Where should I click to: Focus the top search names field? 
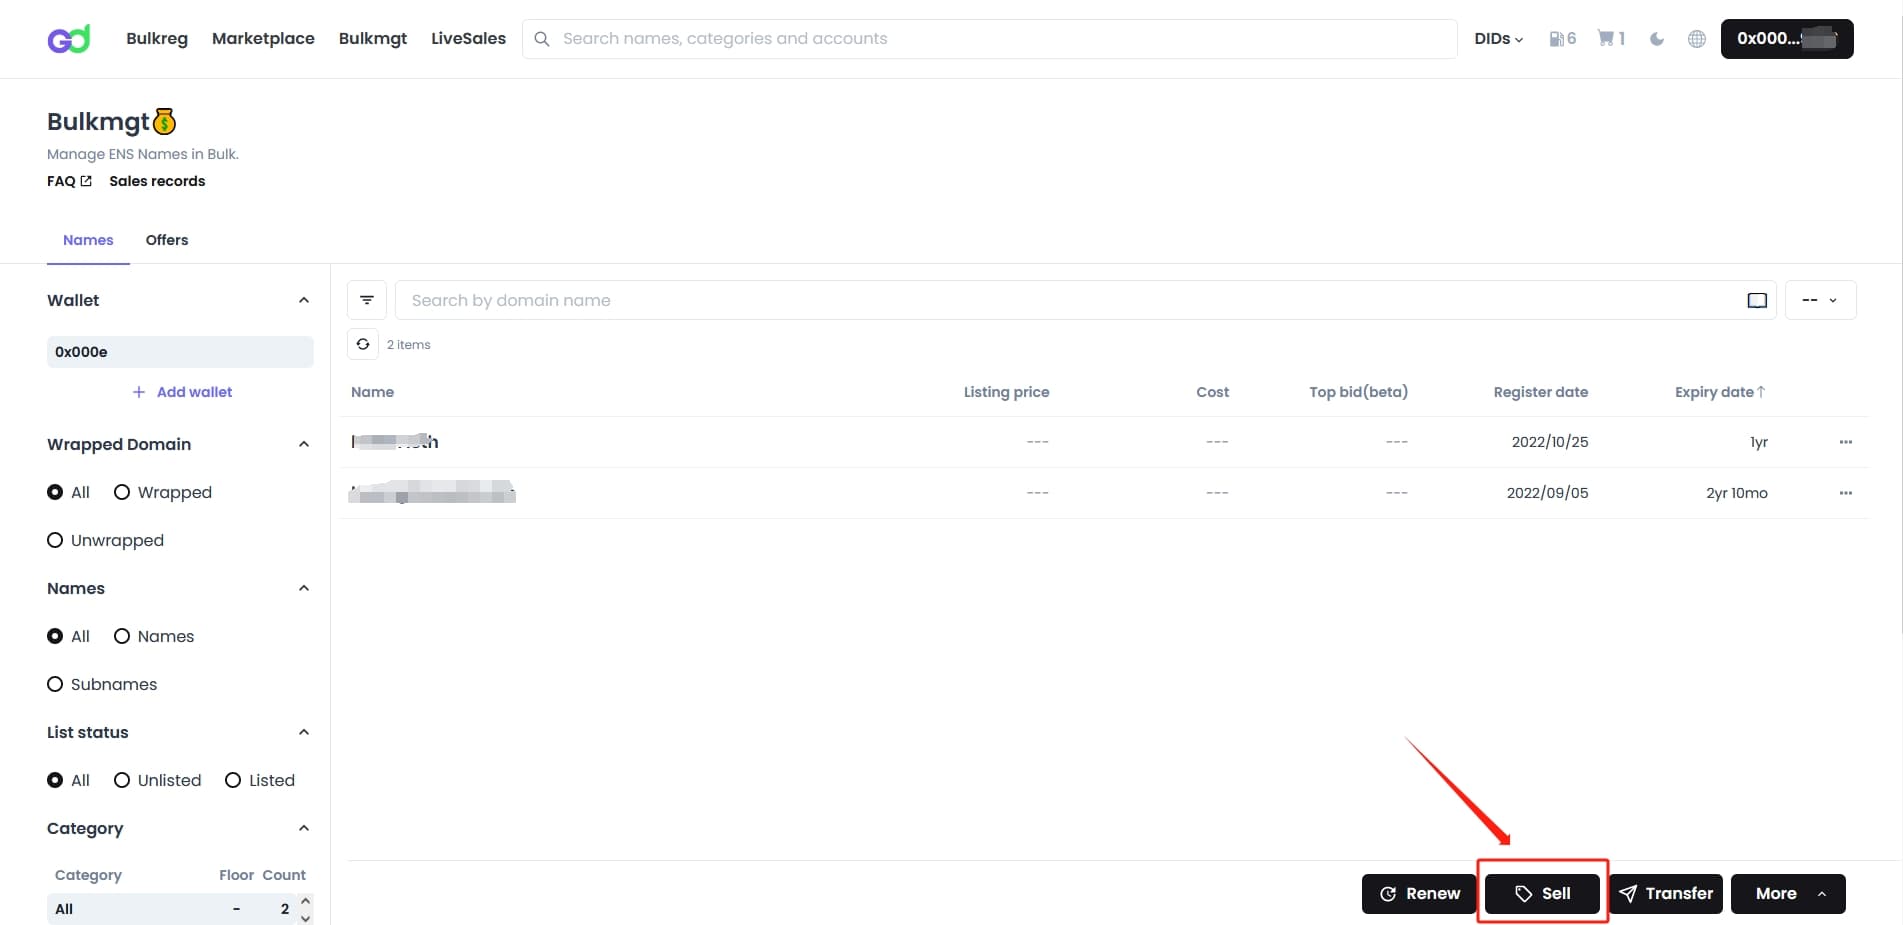point(989,39)
